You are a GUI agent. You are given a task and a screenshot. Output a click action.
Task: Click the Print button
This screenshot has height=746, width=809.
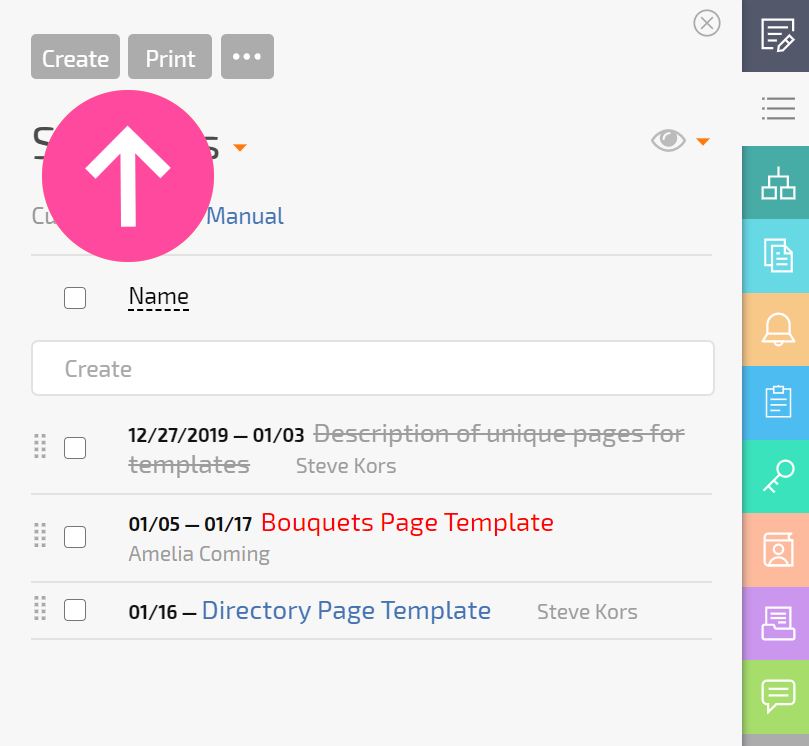point(170,57)
